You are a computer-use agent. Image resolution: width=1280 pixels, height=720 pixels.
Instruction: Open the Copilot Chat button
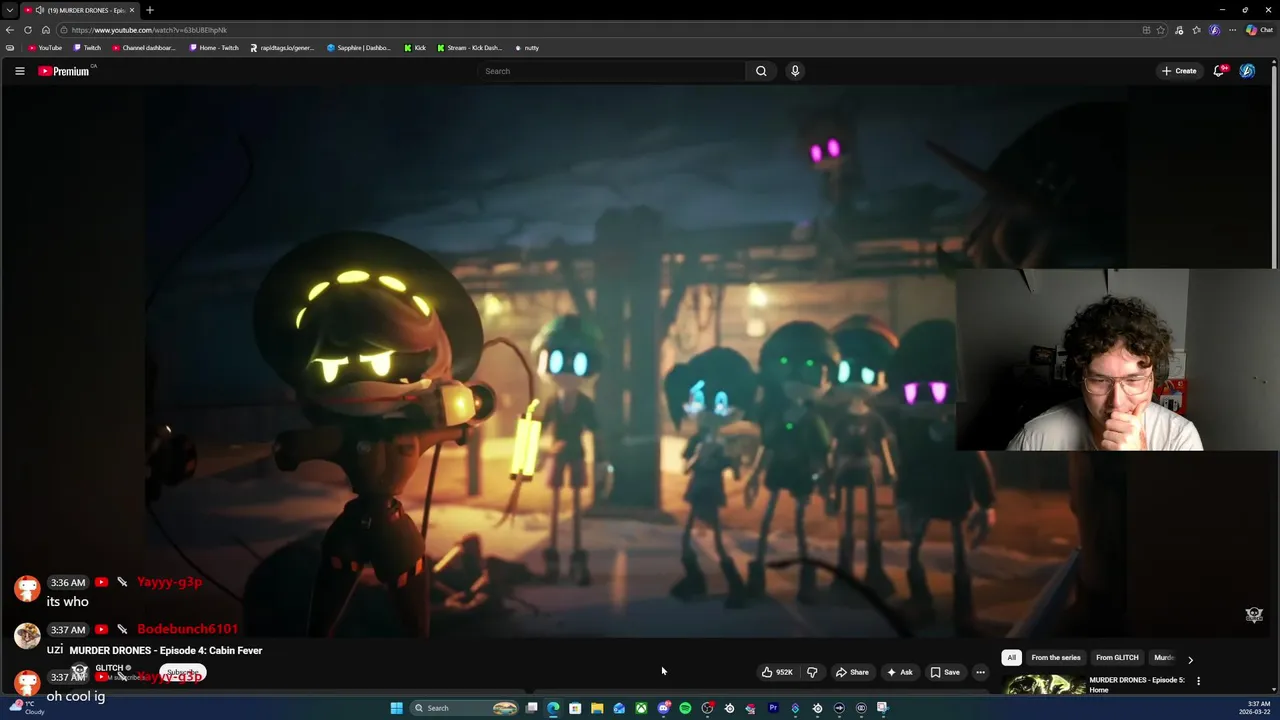pyautogui.click(x=1259, y=30)
